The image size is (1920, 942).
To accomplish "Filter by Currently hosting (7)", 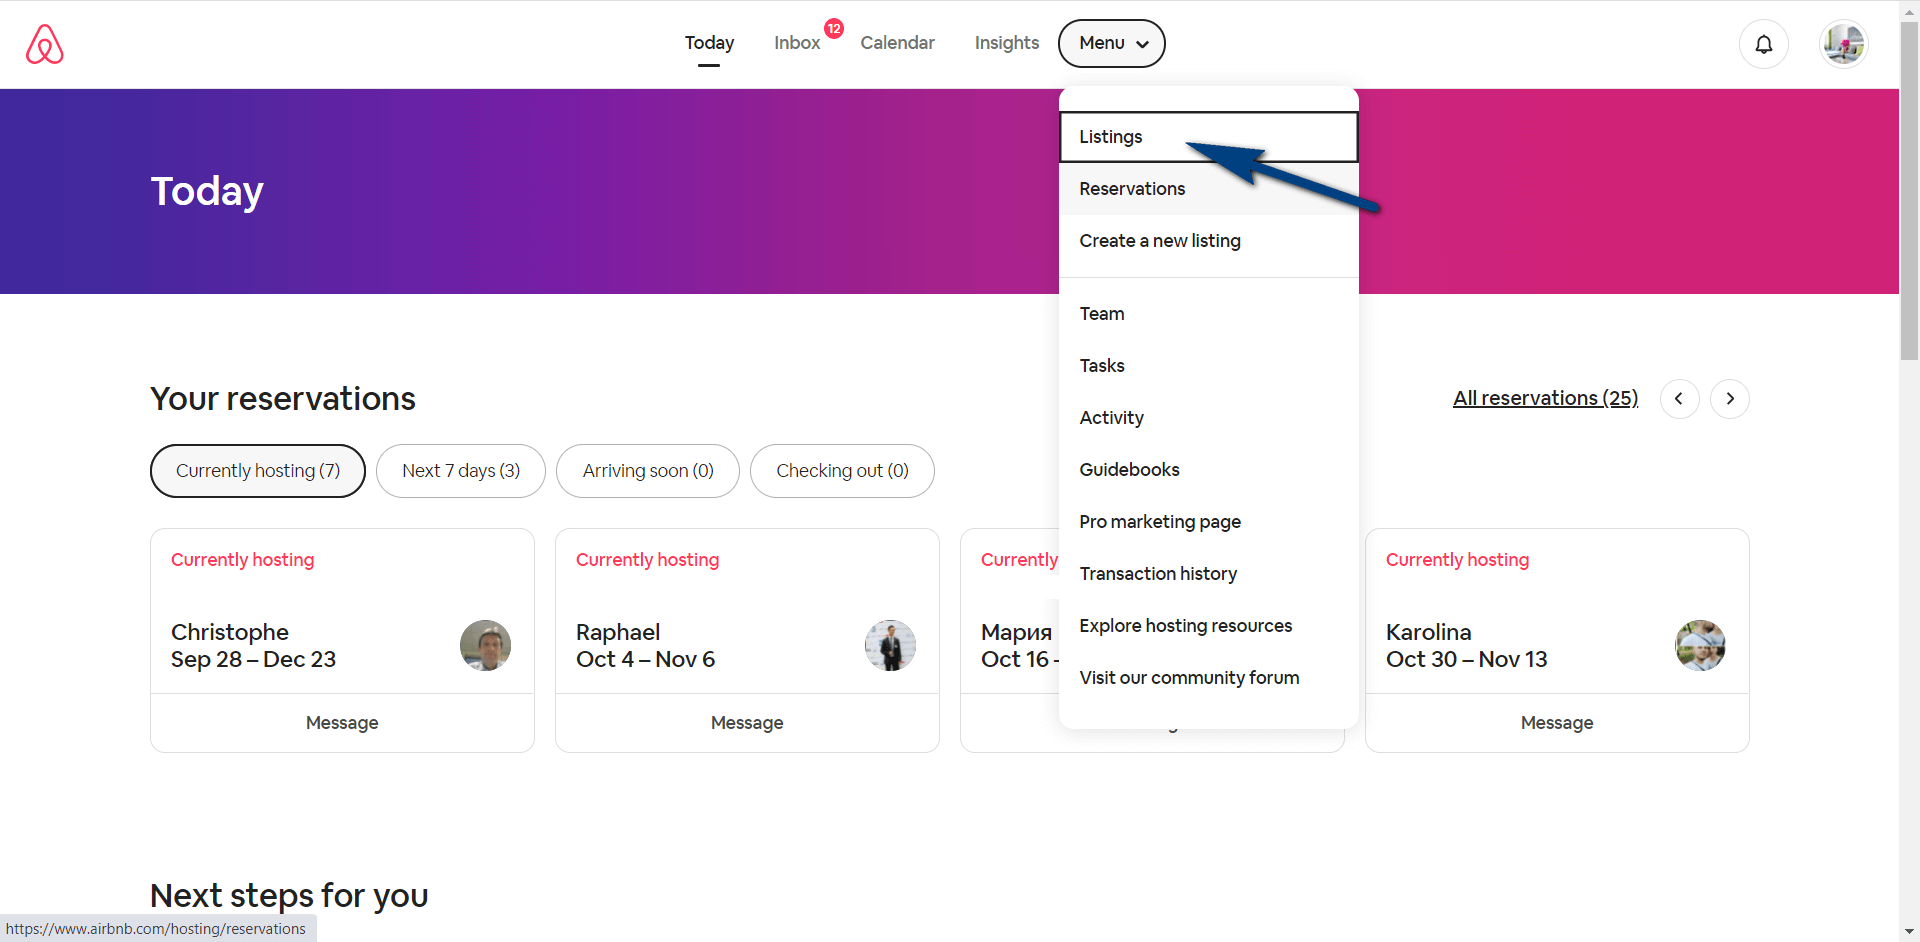I will pos(258,471).
